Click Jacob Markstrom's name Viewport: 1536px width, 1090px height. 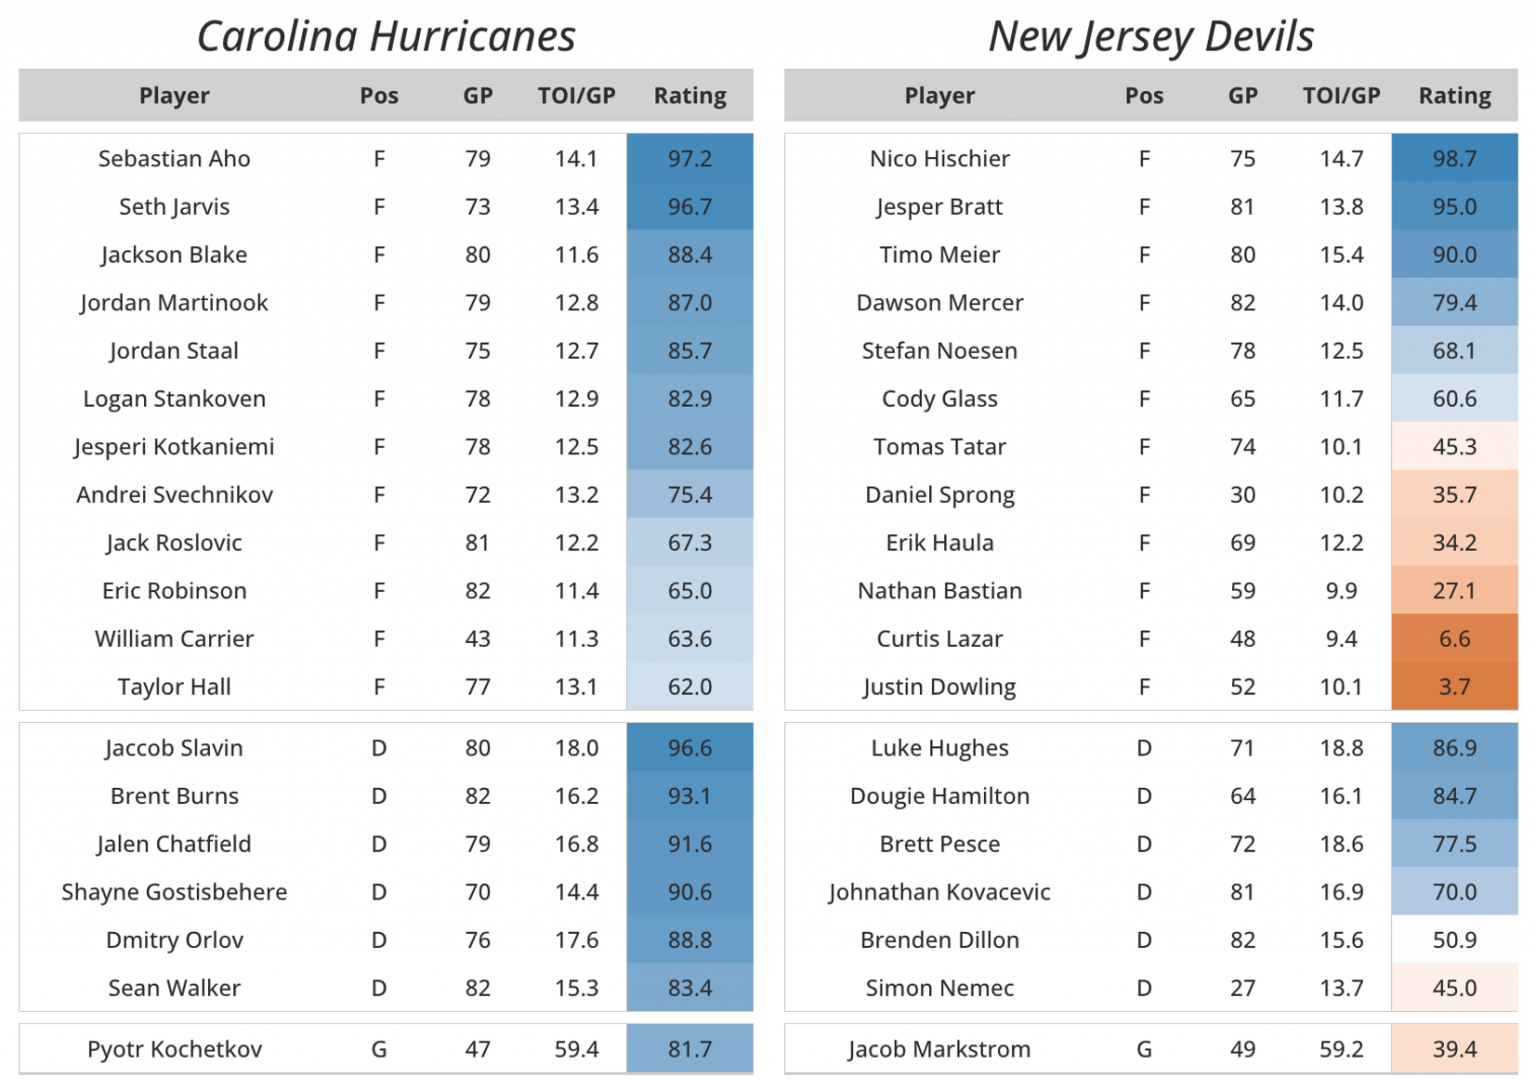click(x=940, y=1049)
